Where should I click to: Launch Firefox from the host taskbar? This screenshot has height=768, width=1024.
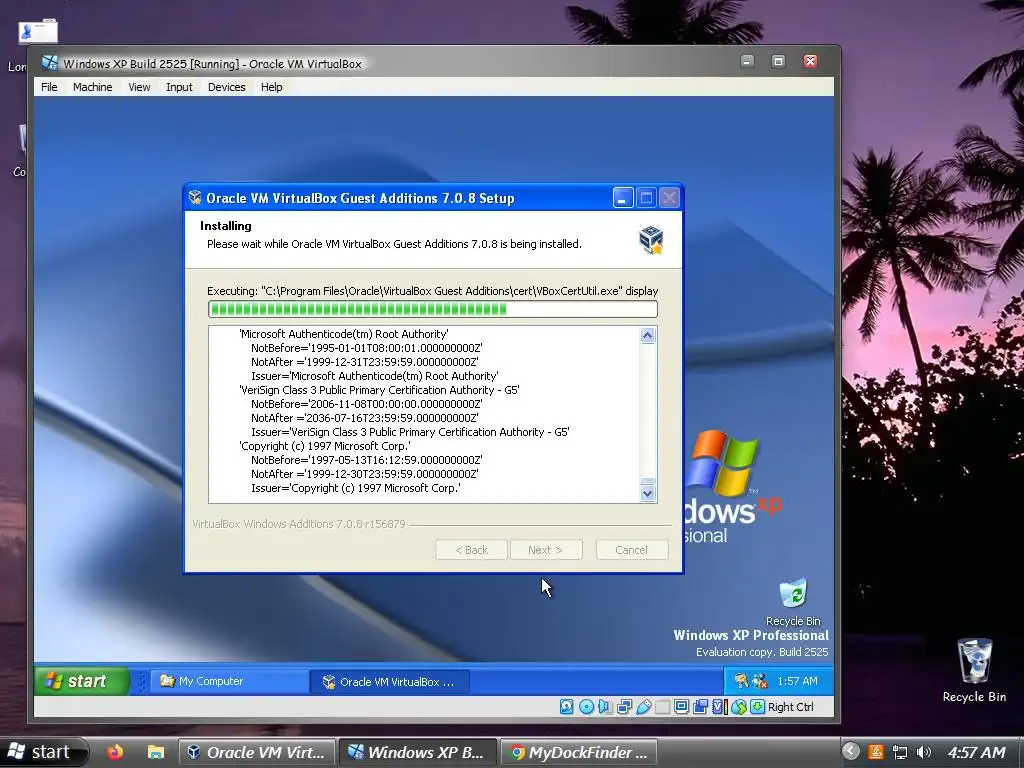(115, 752)
